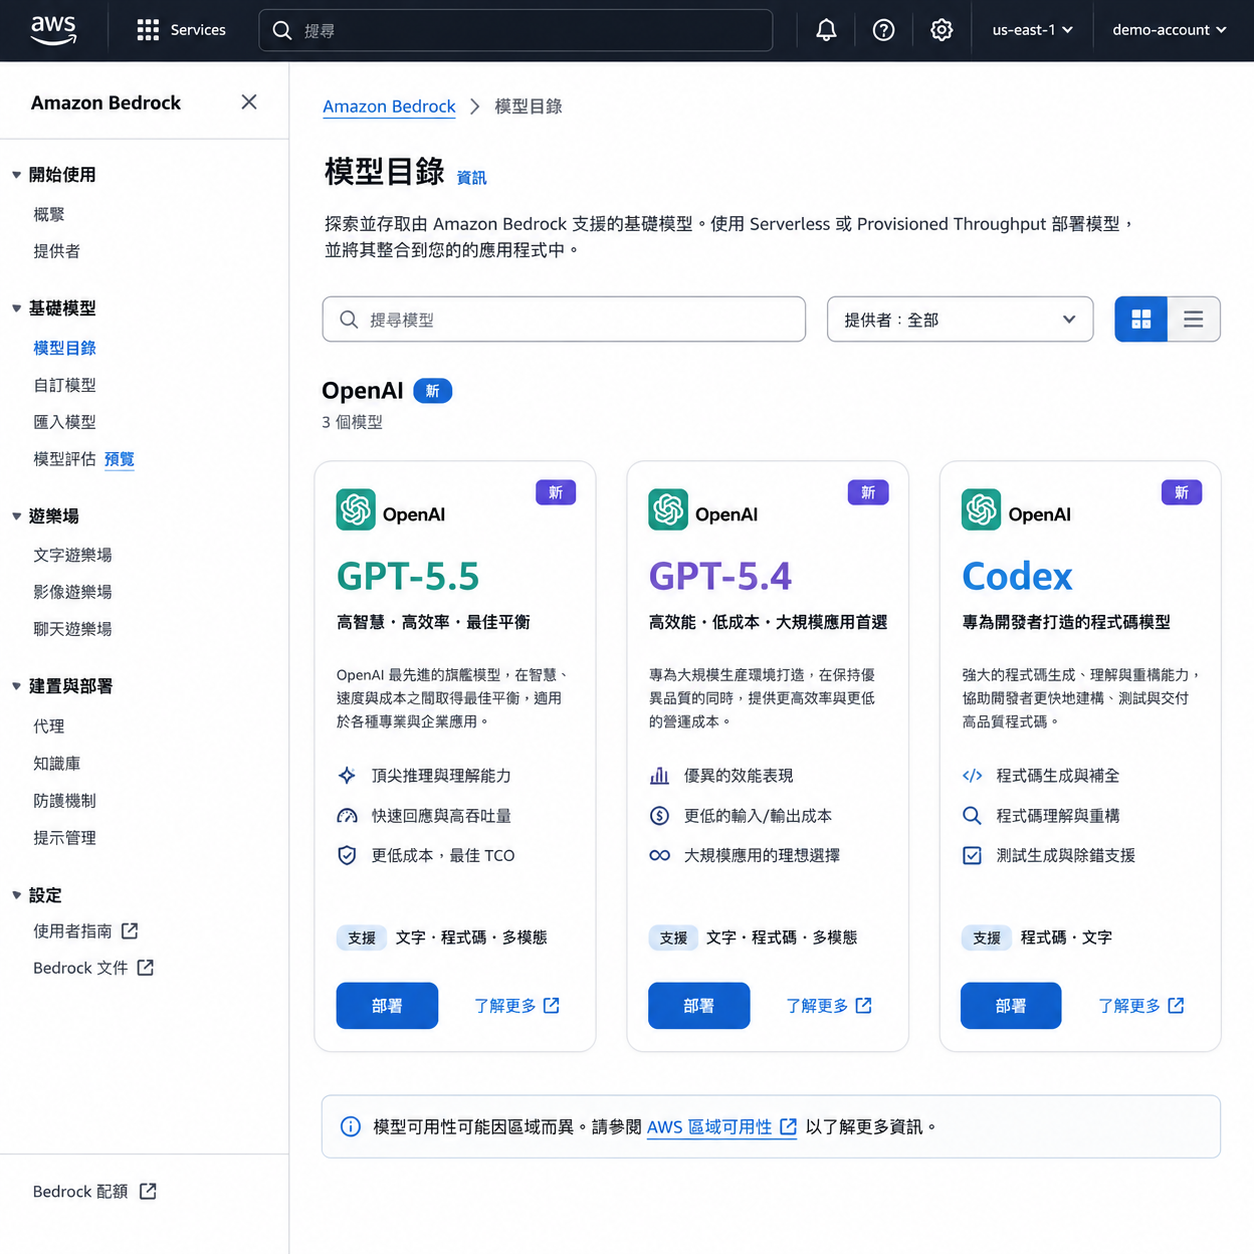
Task: Open the notifications bell
Action: [826, 30]
